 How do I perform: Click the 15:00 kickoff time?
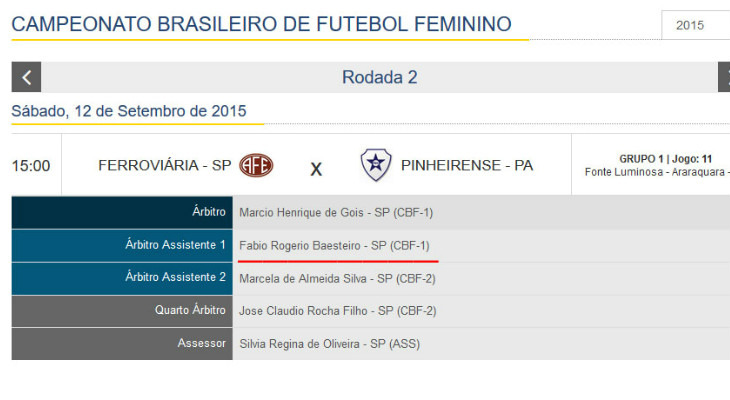pyautogui.click(x=31, y=166)
